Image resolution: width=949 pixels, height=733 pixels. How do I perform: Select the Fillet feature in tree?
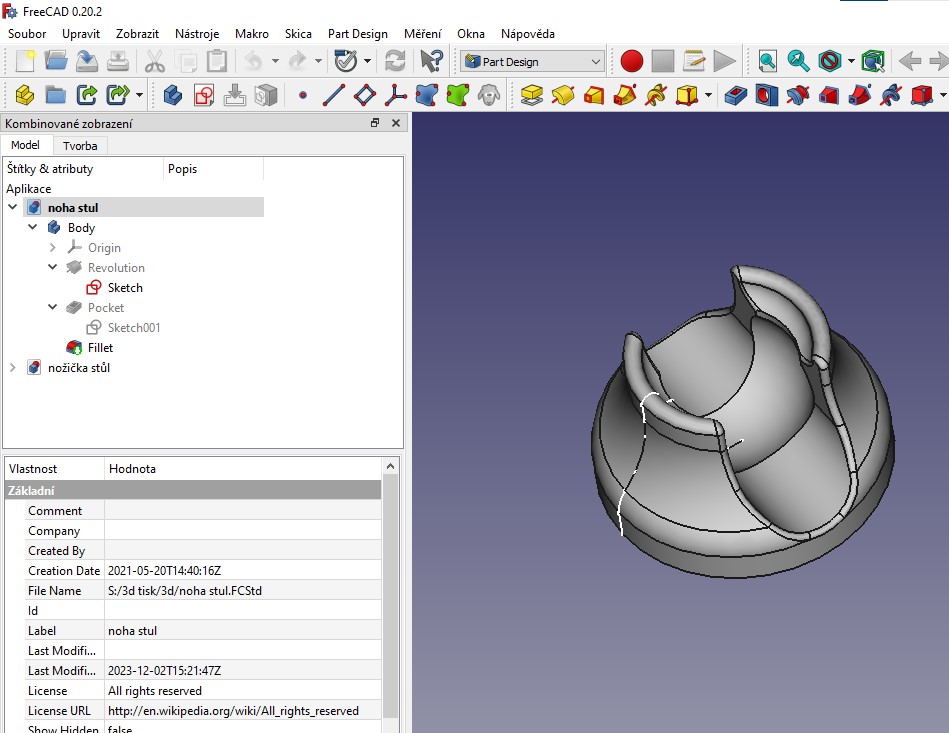tap(100, 348)
